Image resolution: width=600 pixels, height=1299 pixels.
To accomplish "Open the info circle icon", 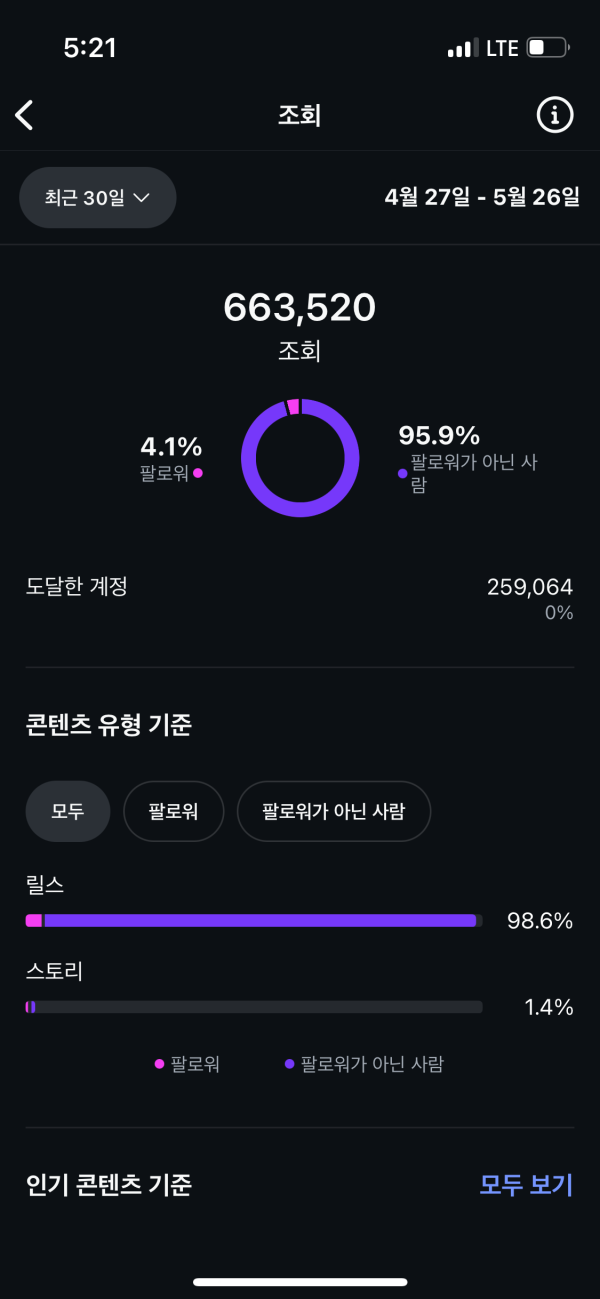I will [555, 115].
